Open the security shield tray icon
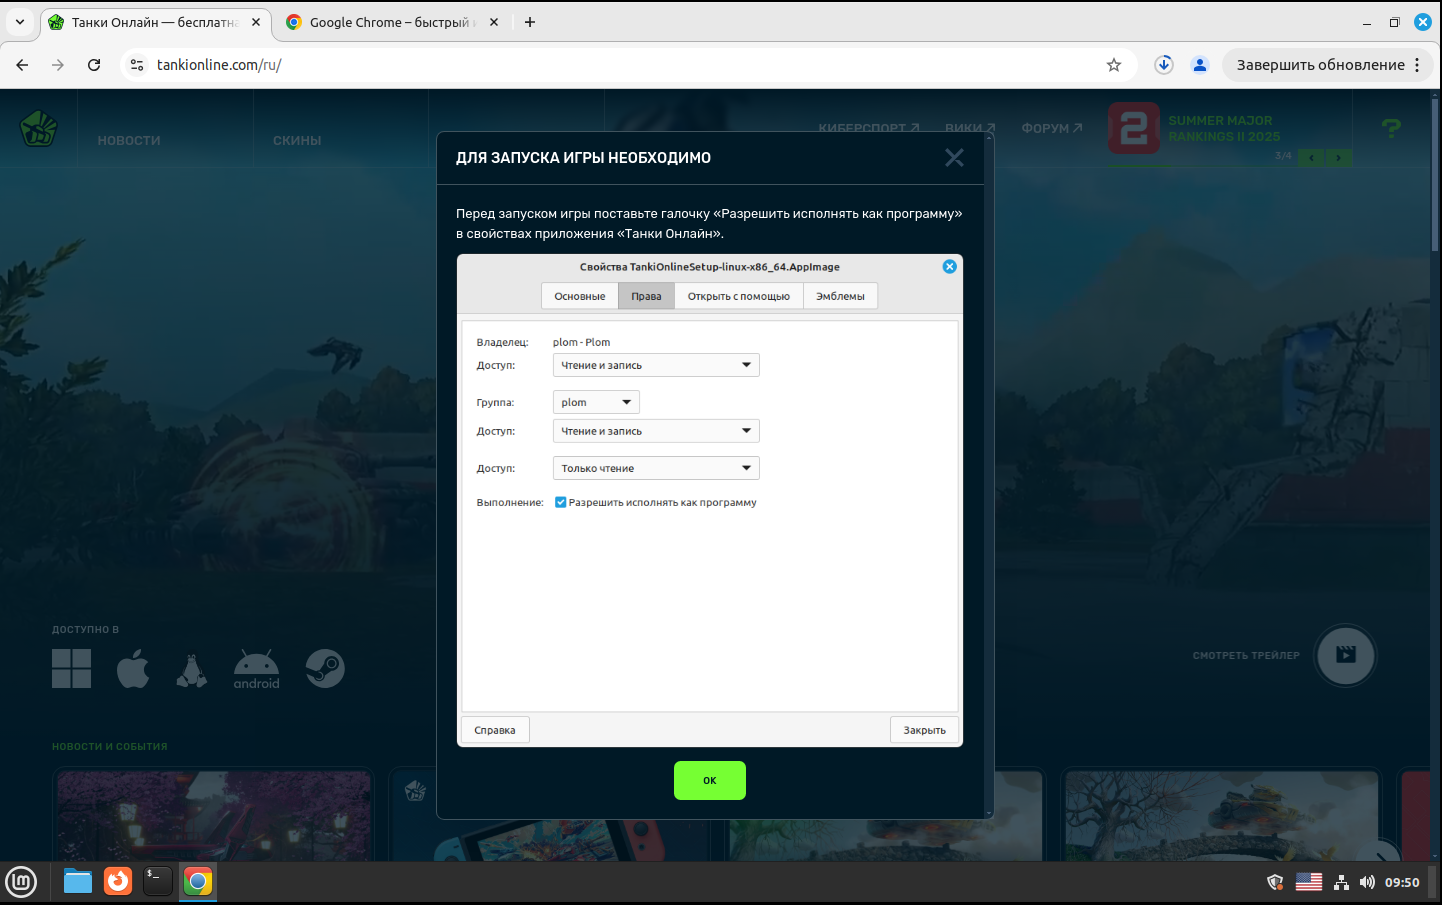The height and width of the screenshot is (905, 1442). [x=1275, y=882]
